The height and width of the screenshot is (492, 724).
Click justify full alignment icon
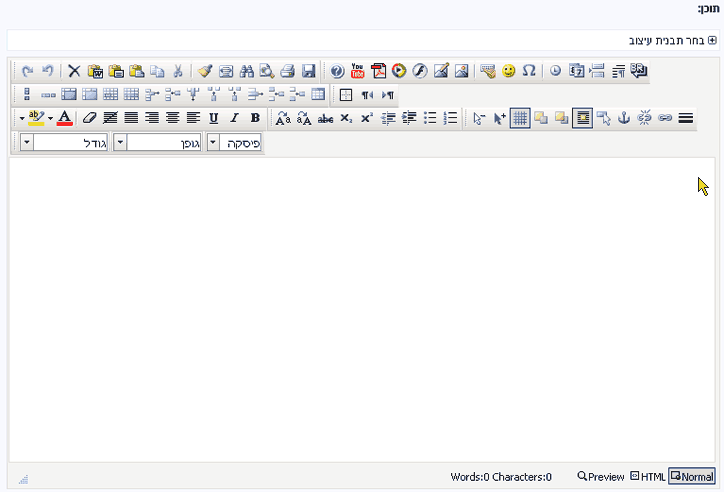[x=131, y=118]
